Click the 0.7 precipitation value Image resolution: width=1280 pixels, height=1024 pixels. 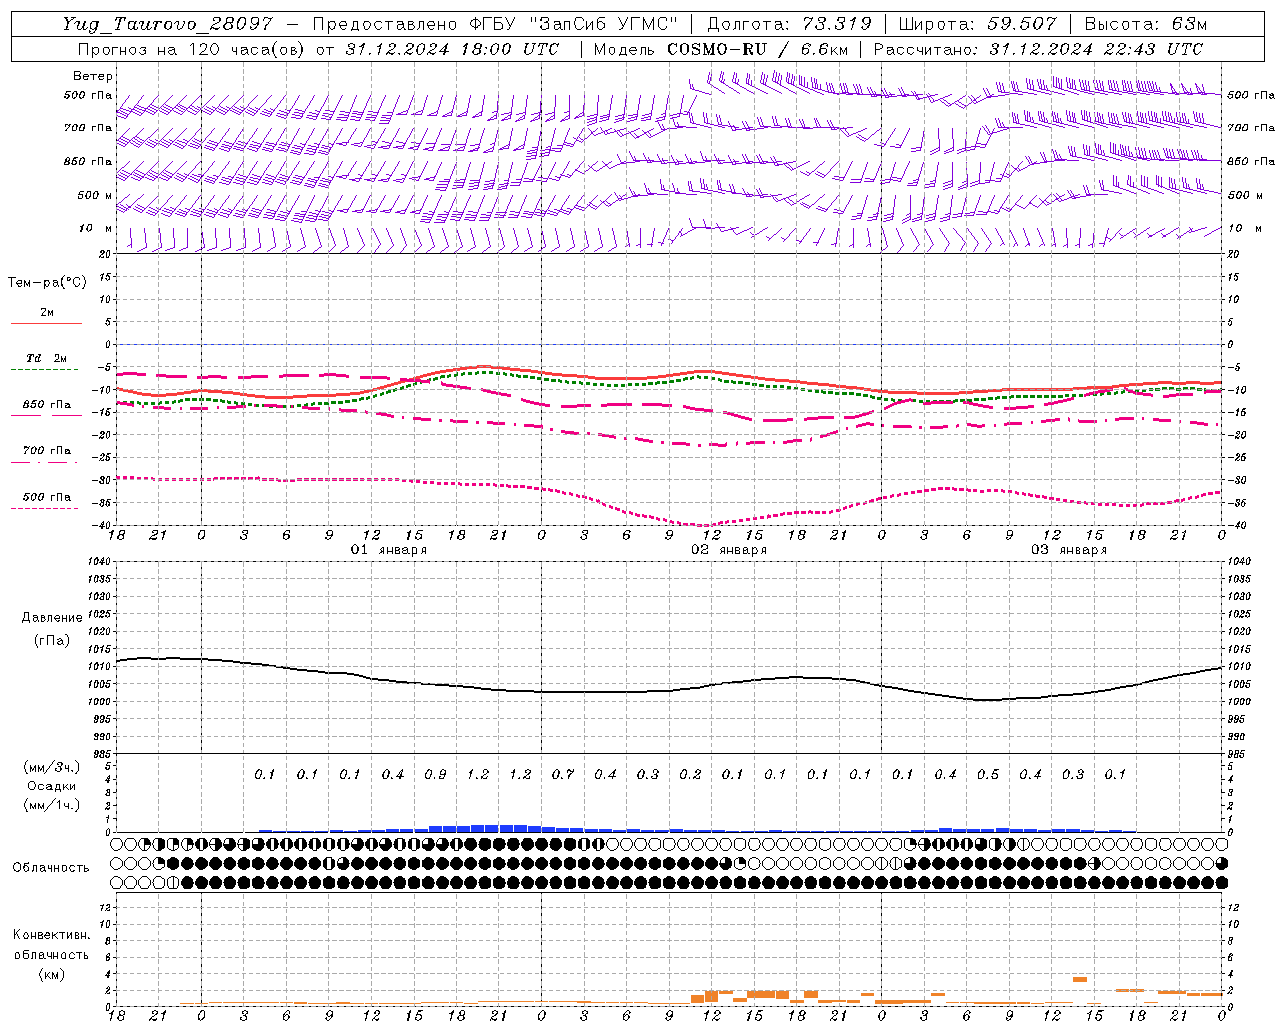coord(563,774)
